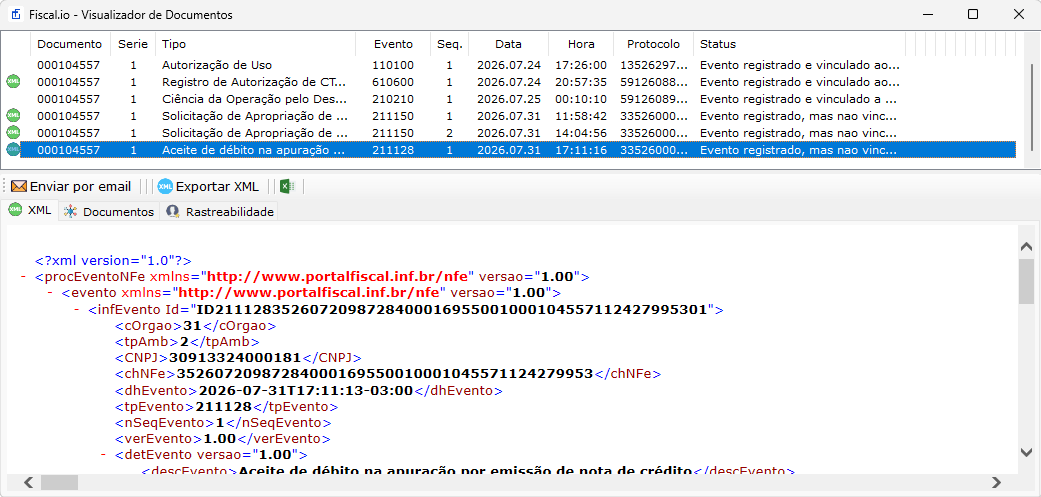The width and height of the screenshot is (1041, 497).
Task: Sort by Data column header
Action: pos(509,44)
